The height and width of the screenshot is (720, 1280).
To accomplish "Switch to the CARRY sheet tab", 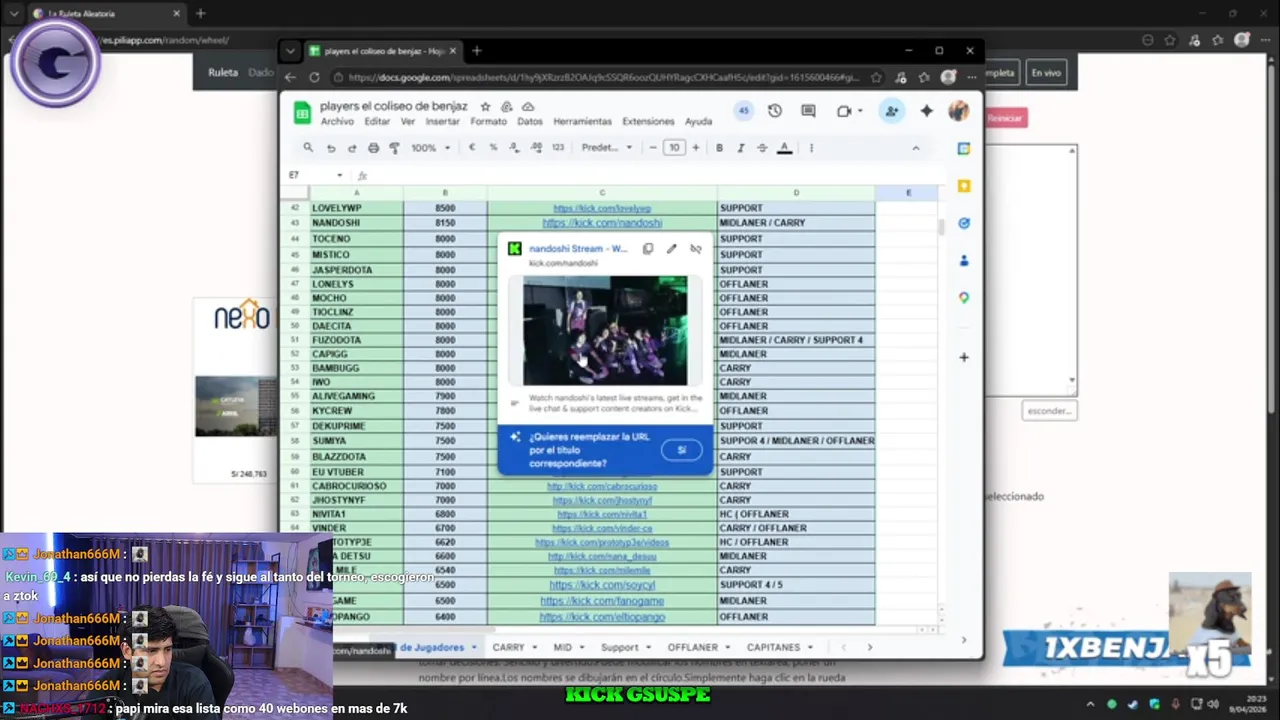I will tap(508, 647).
